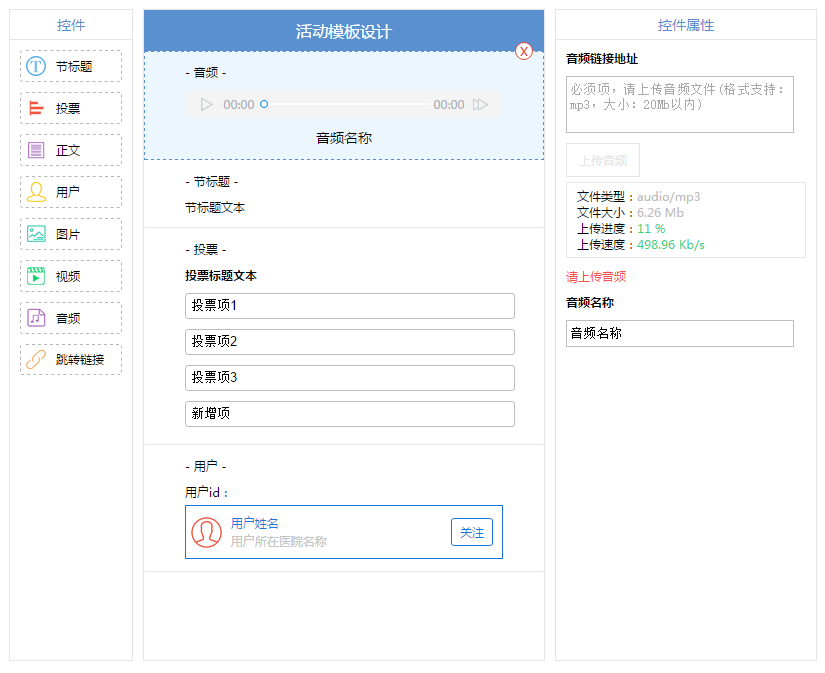
Task: Click the - 音频 - block heading
Action: (206, 73)
